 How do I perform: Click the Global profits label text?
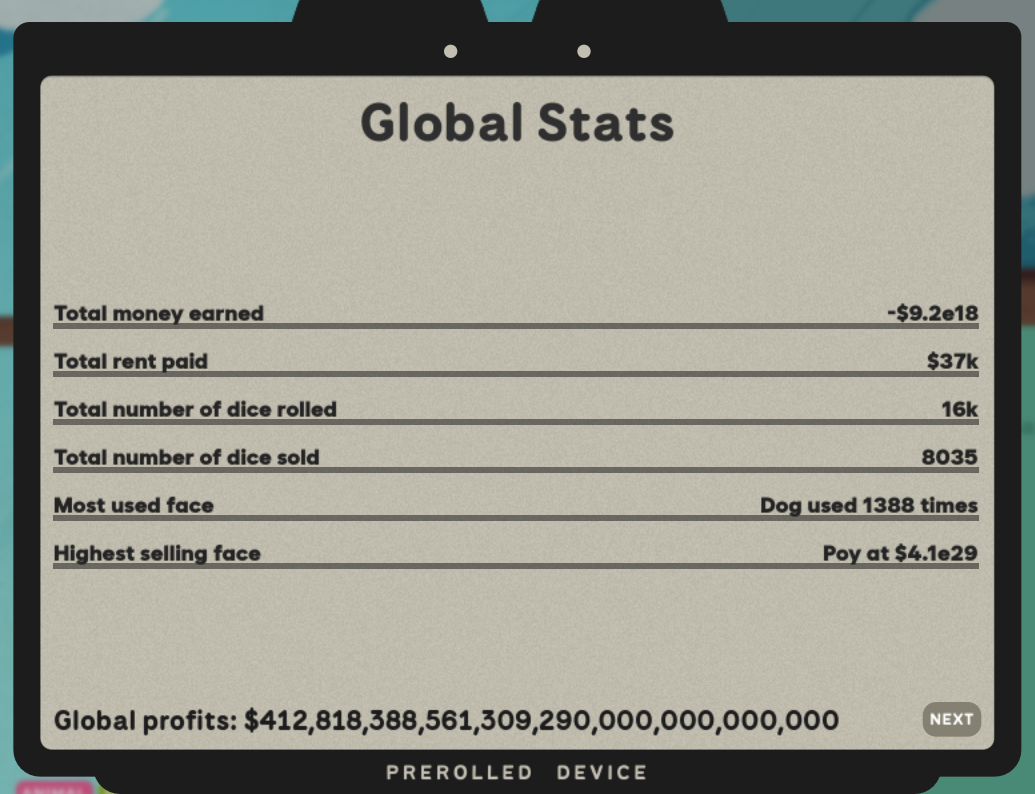[146, 720]
